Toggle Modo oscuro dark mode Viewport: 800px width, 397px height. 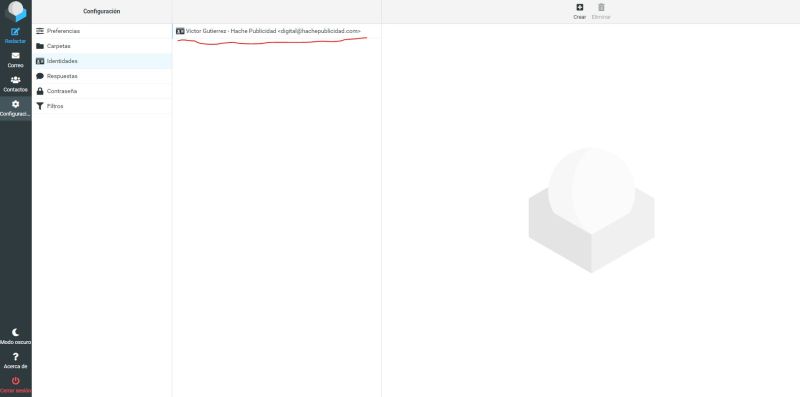coord(15,337)
